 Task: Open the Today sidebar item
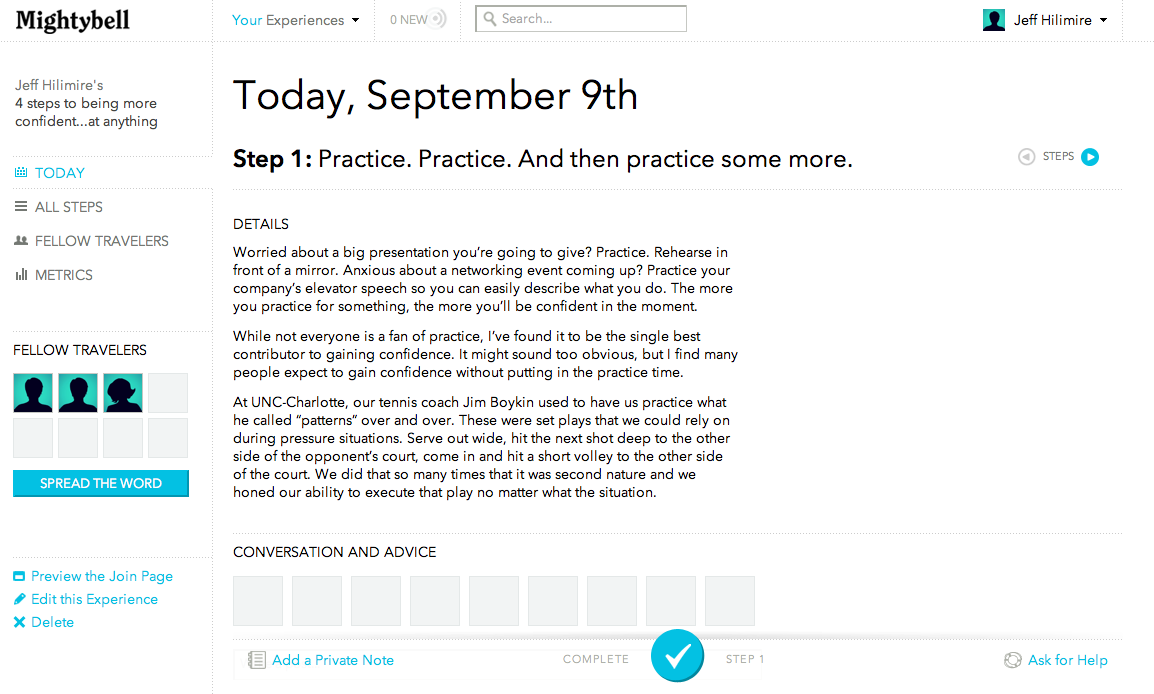(x=60, y=173)
